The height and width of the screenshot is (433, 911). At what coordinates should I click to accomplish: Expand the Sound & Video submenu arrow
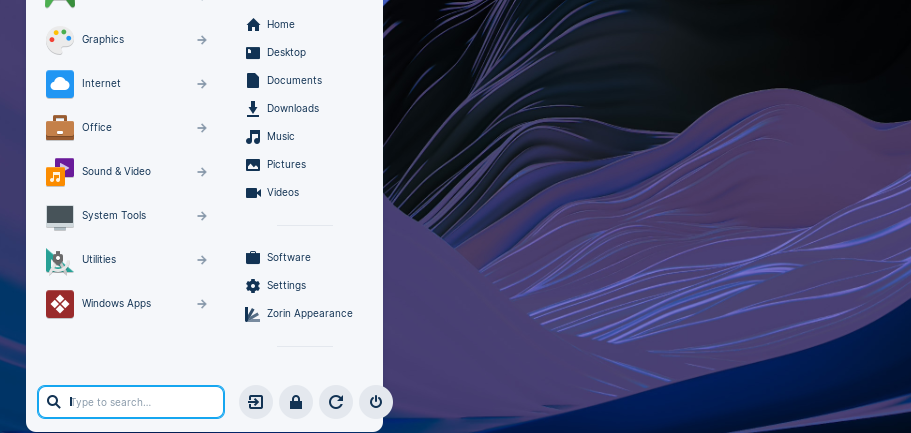point(202,172)
